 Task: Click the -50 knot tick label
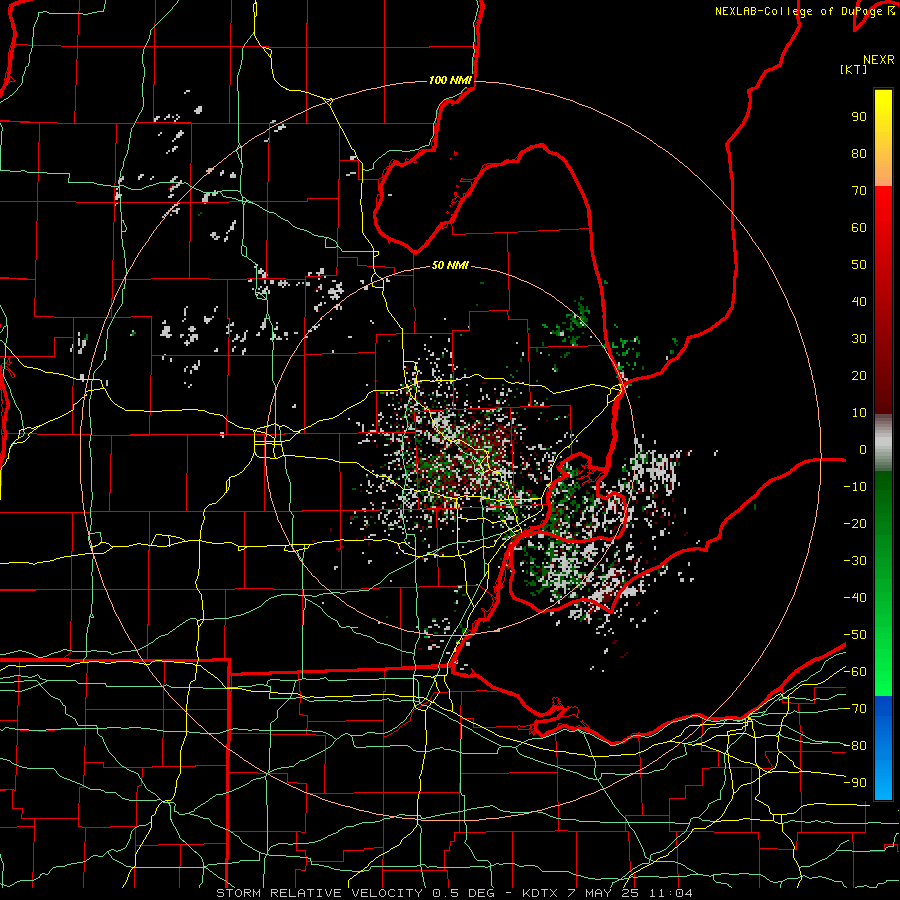855,634
